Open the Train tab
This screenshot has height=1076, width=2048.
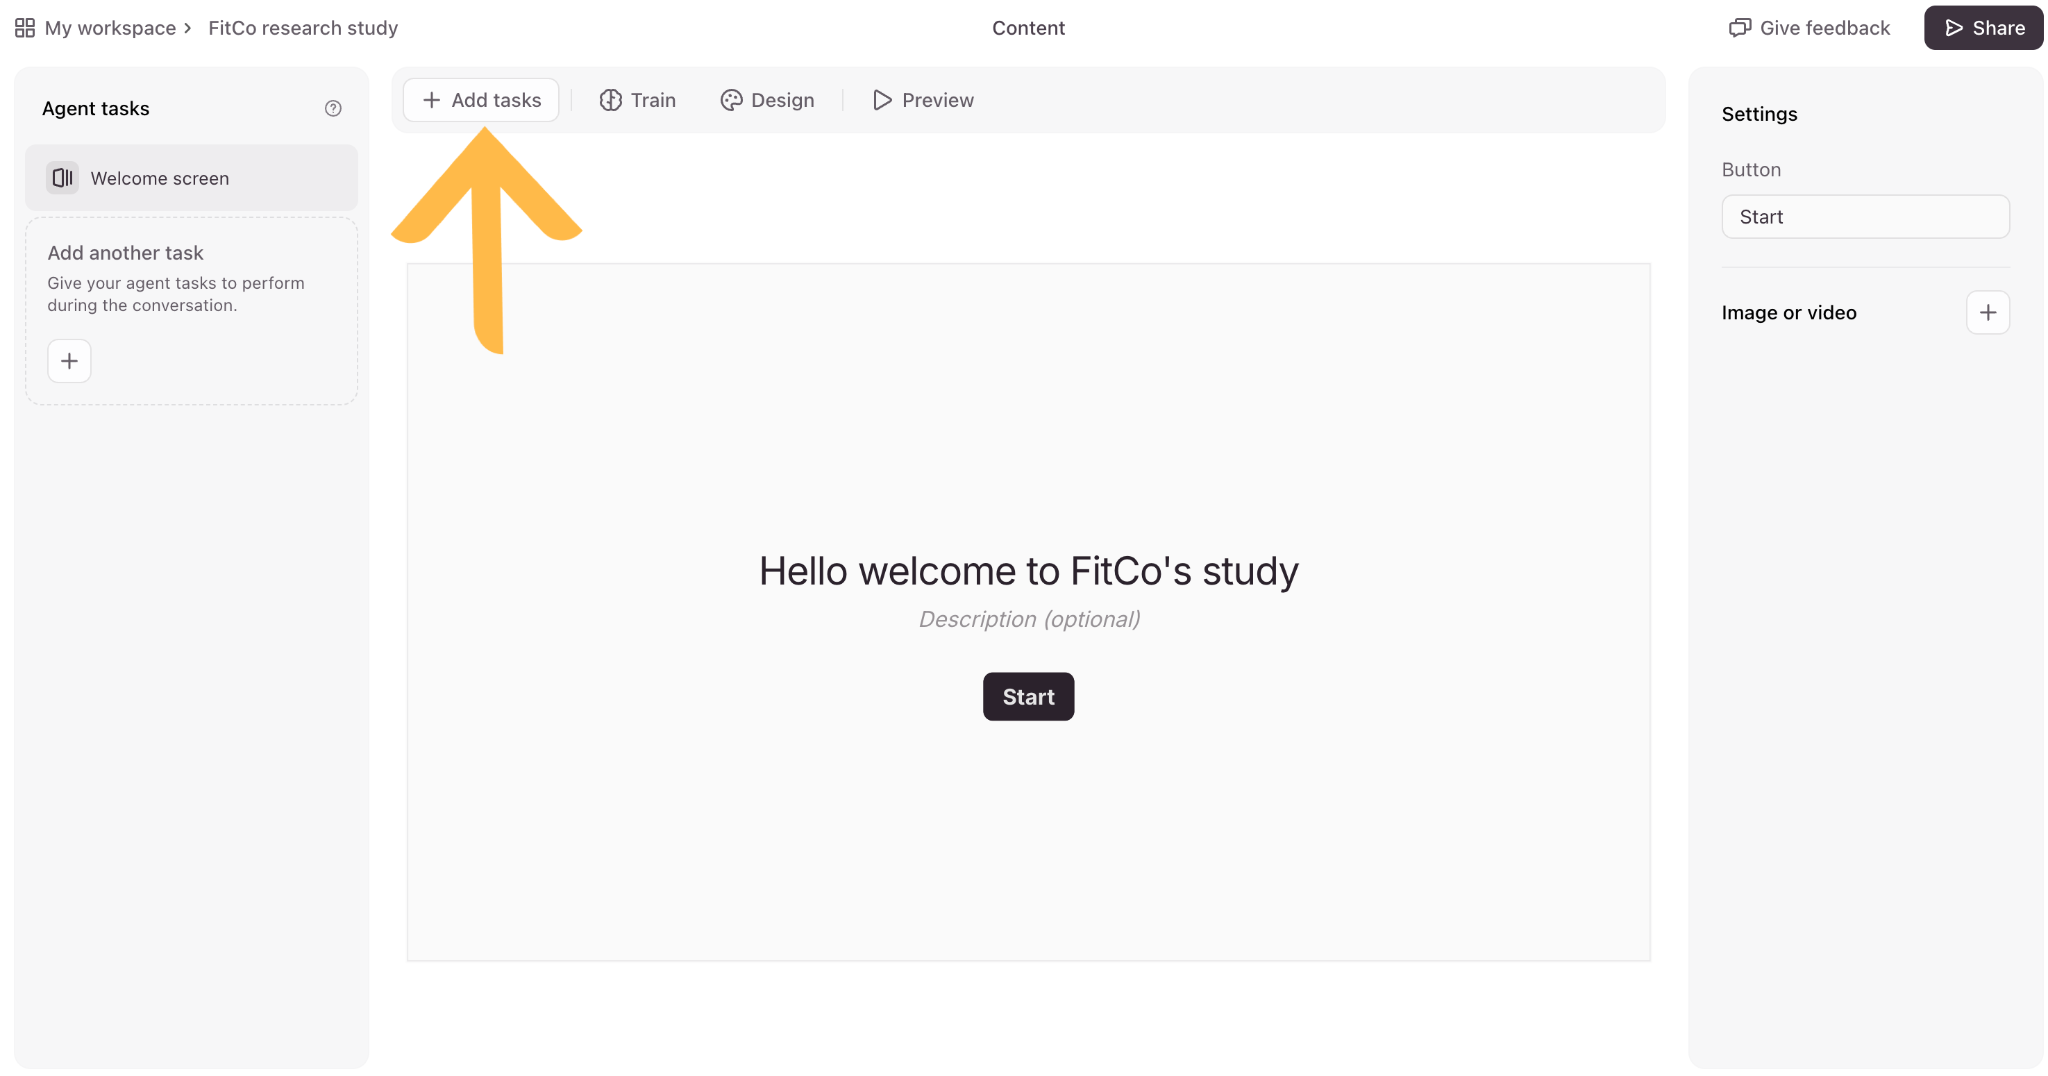638,100
